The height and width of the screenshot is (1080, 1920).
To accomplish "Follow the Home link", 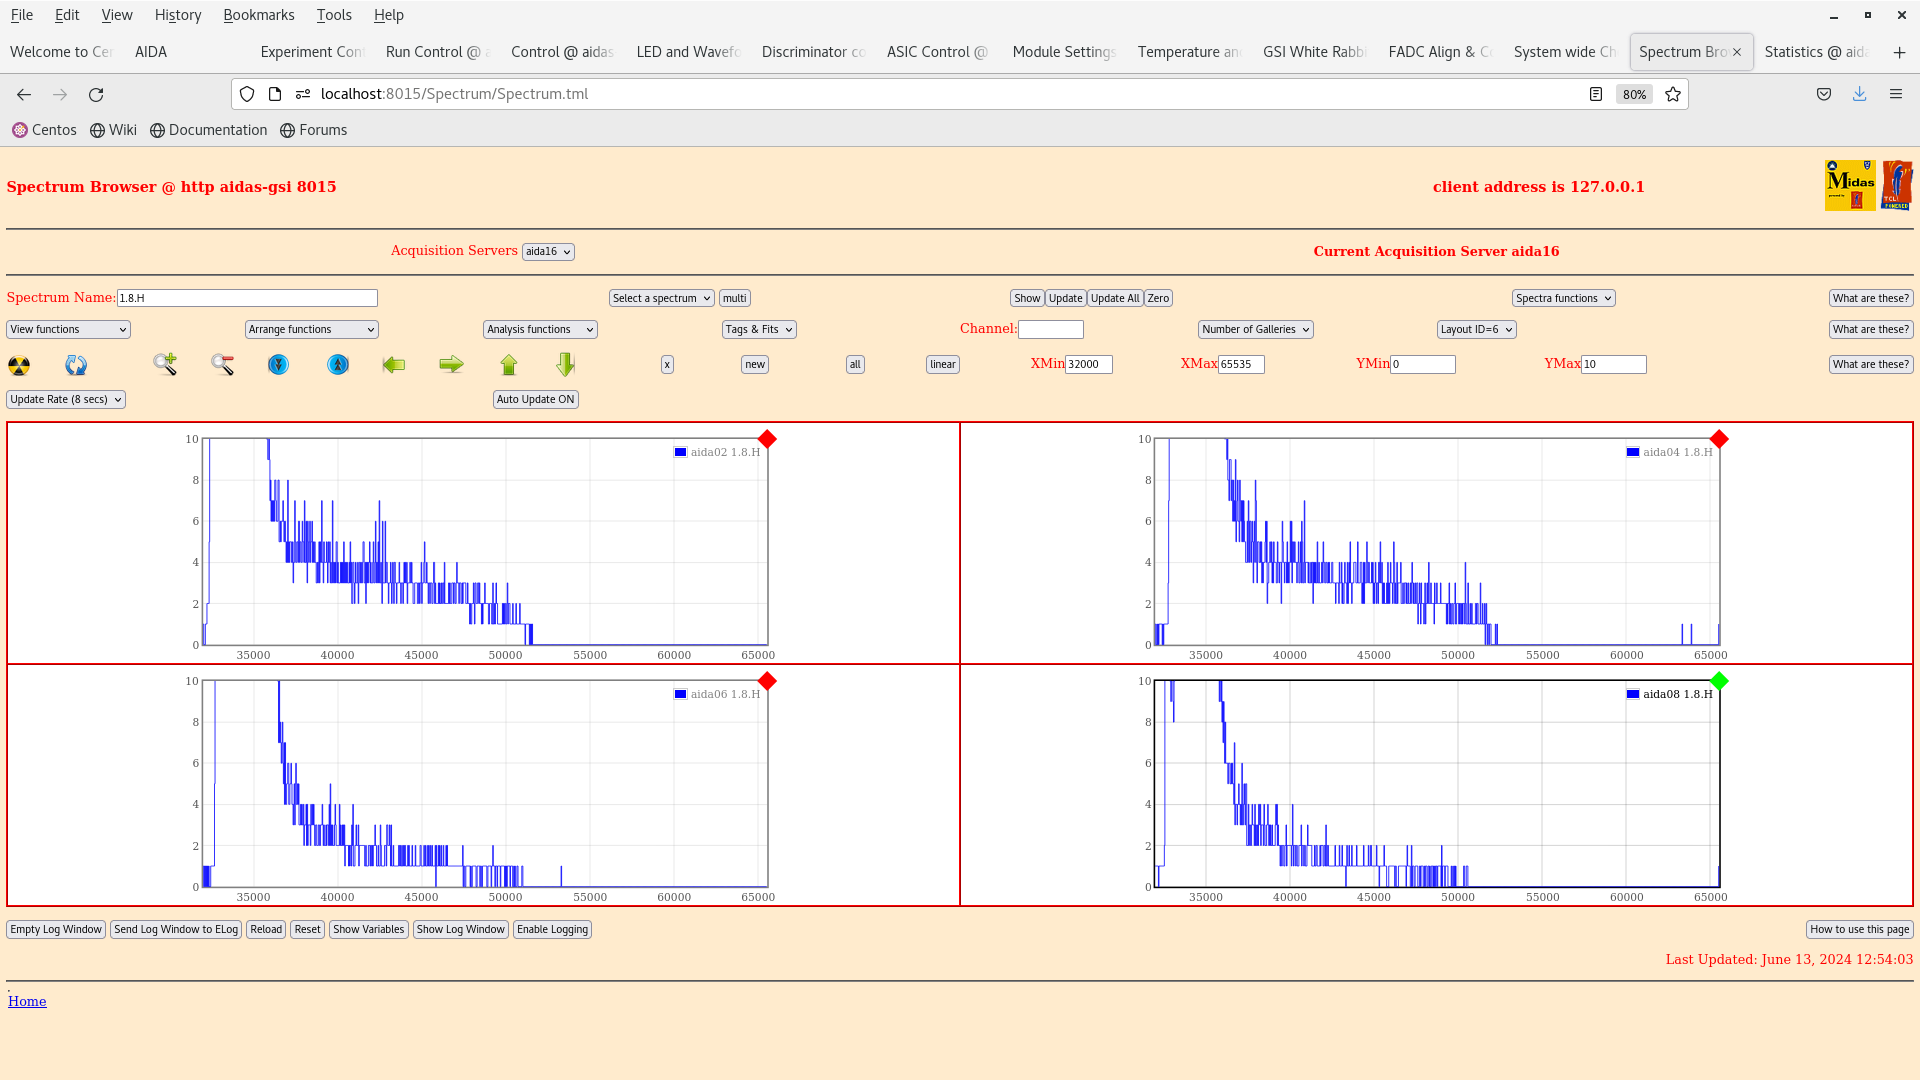I will tap(27, 1001).
